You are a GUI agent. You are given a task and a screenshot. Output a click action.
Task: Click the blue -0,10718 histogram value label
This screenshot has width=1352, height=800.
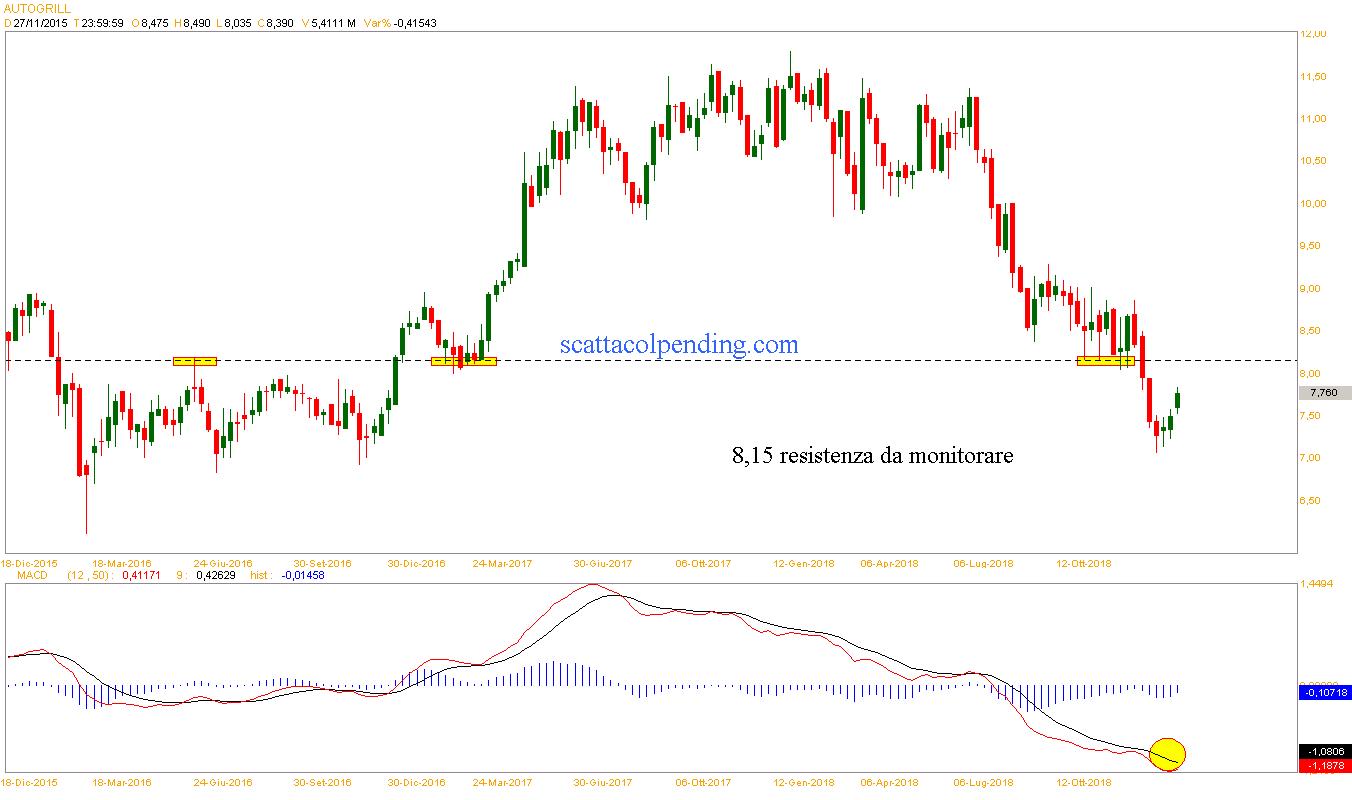[1324, 692]
